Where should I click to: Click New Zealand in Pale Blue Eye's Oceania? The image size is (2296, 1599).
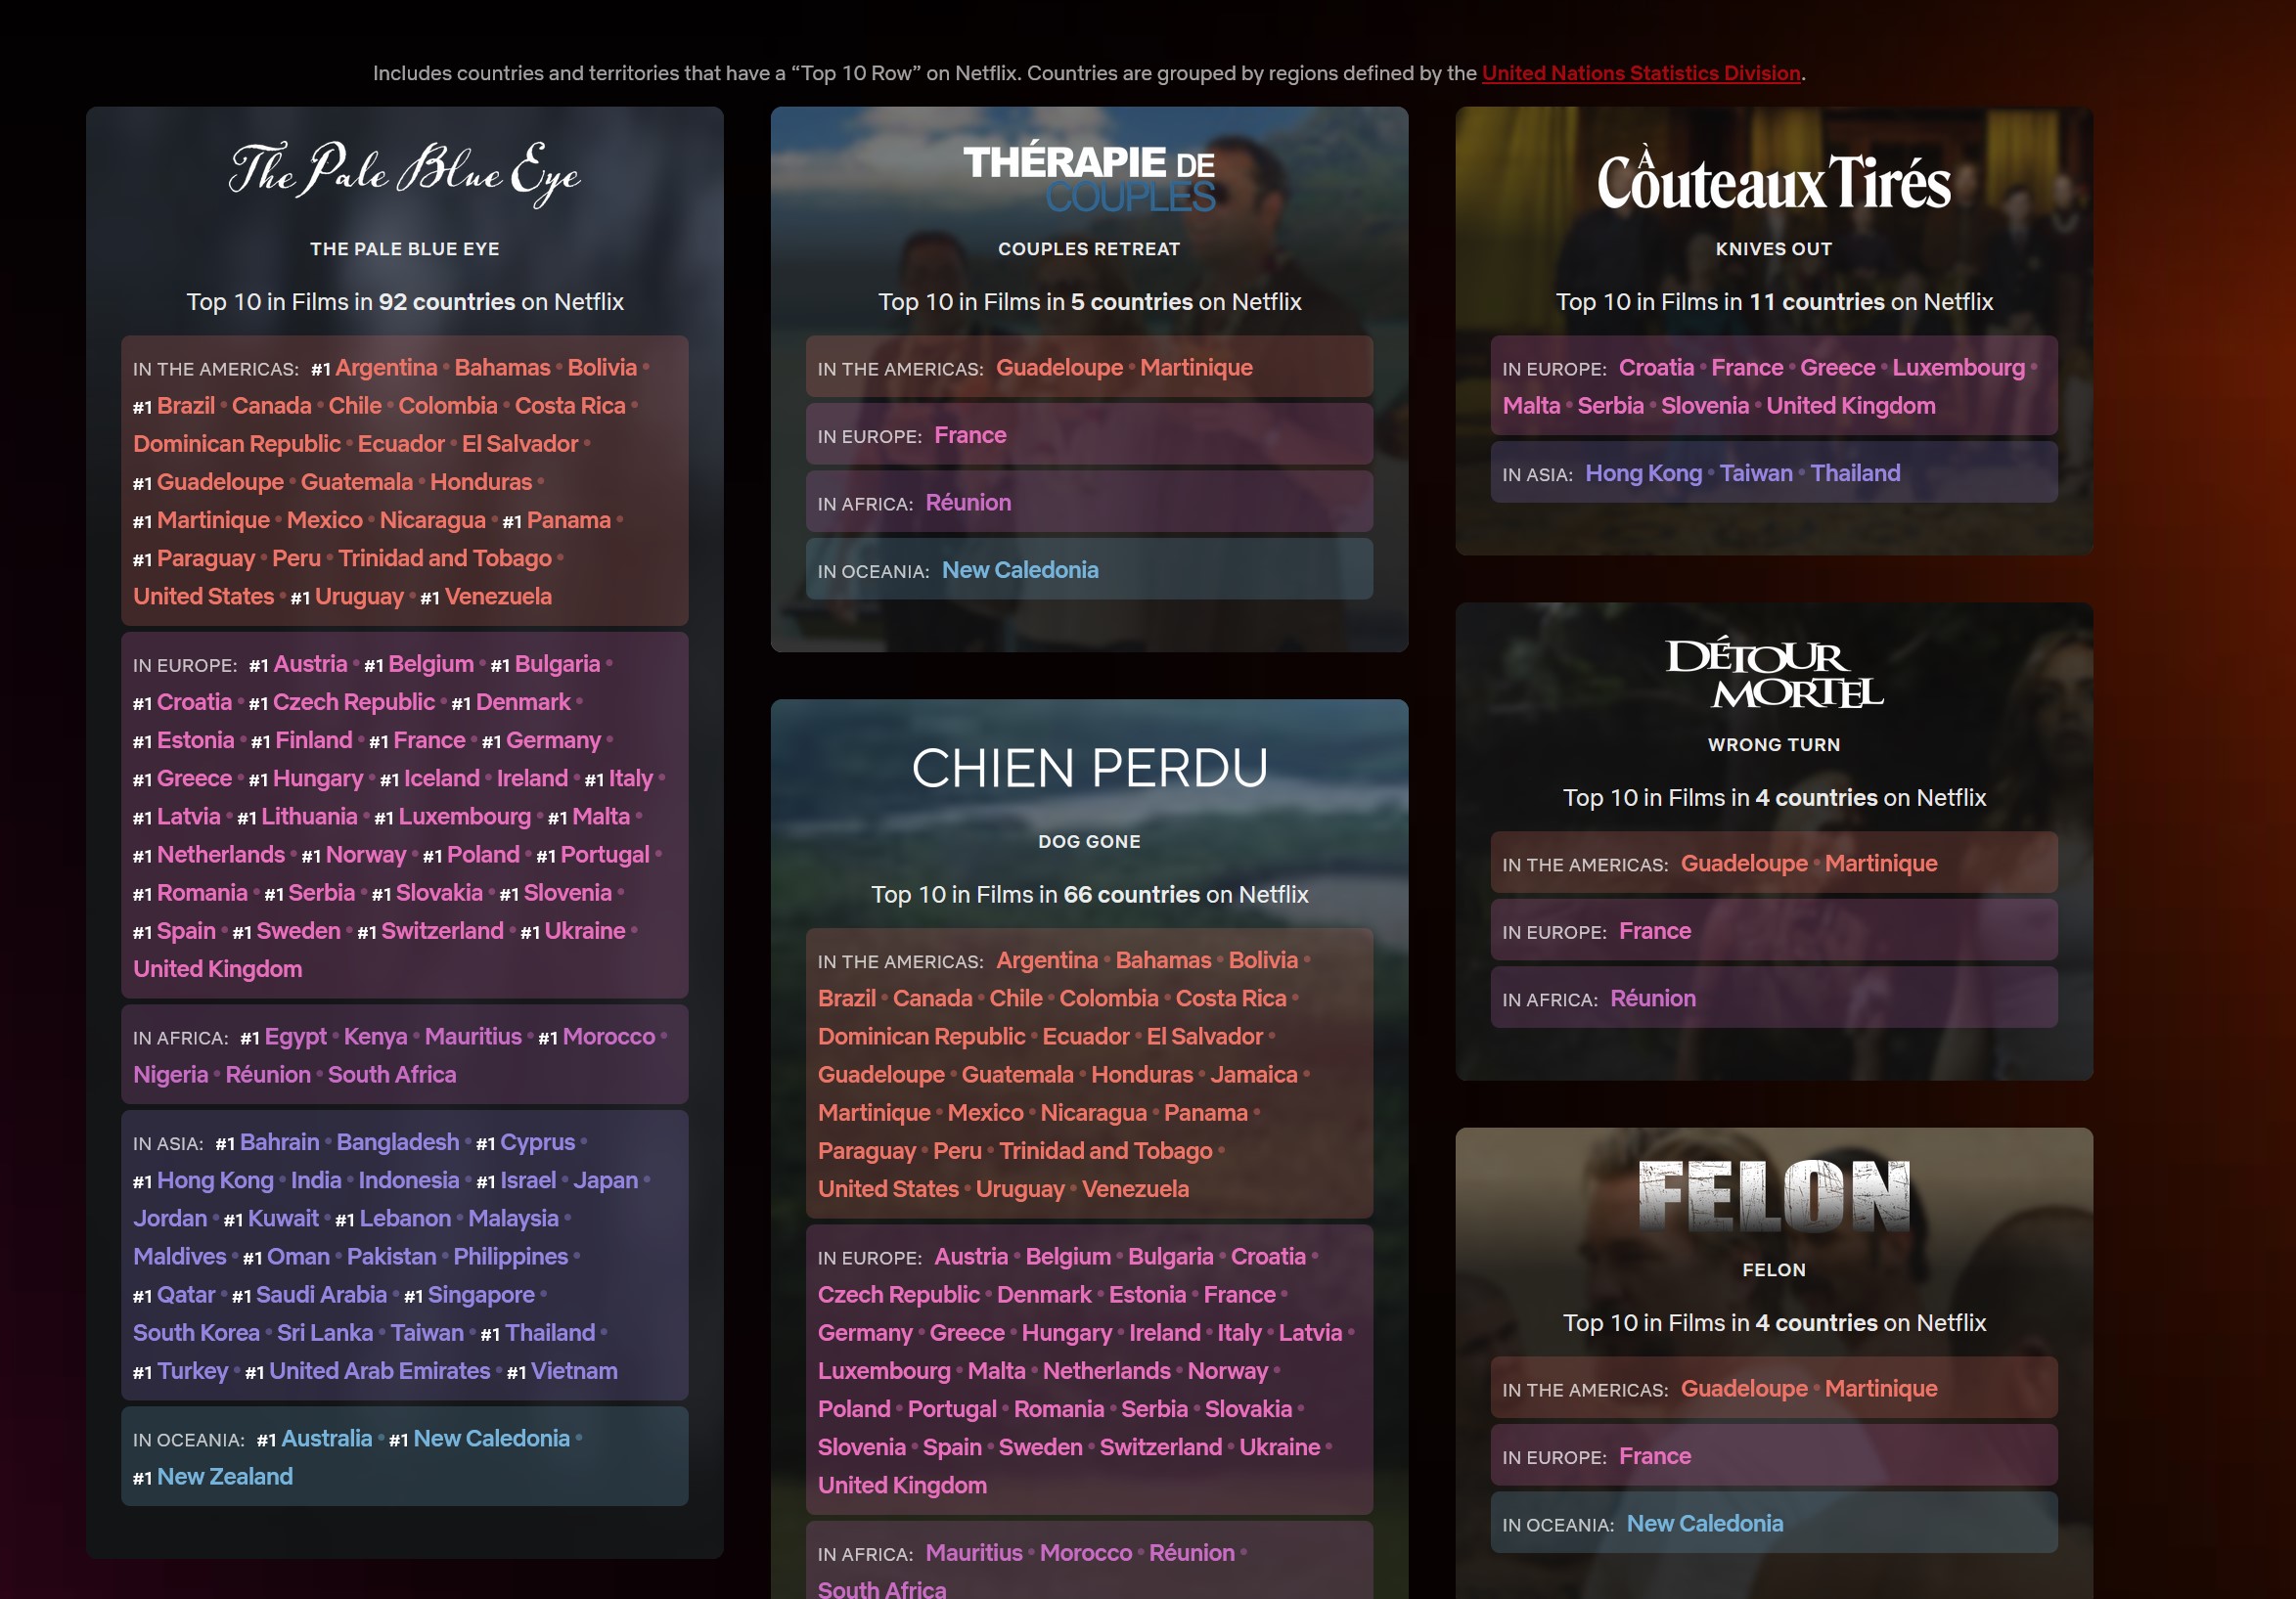[225, 1476]
